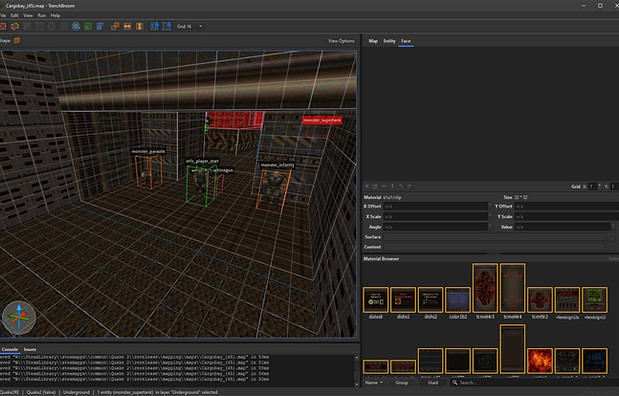619x396 pixels.
Task: Switch to the Console tab
Action: tap(10, 349)
